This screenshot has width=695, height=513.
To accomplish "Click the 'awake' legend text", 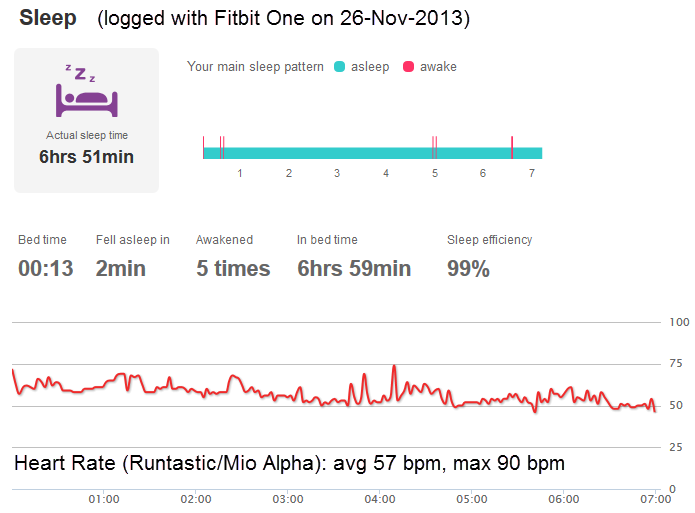I will (x=438, y=67).
